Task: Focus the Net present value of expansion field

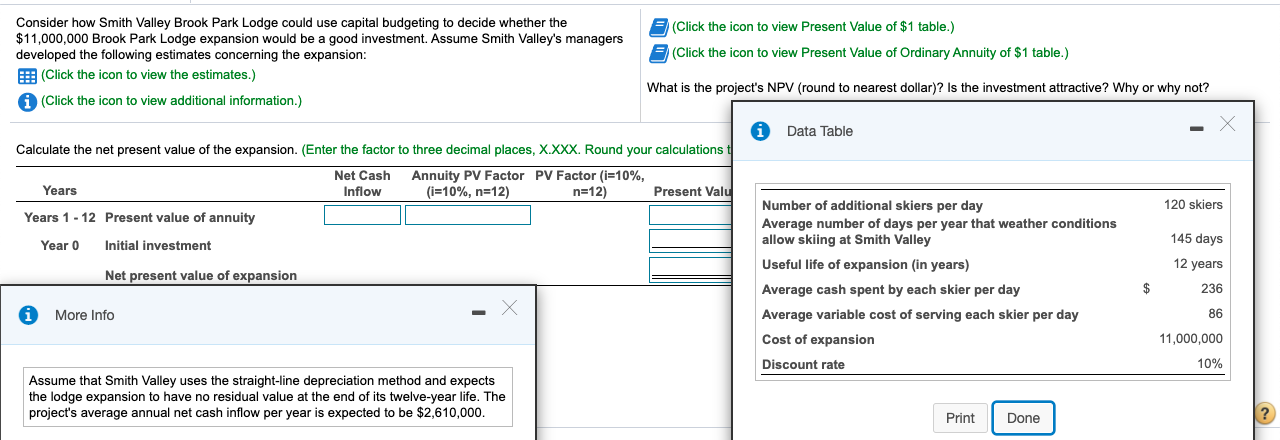Action: (x=692, y=269)
